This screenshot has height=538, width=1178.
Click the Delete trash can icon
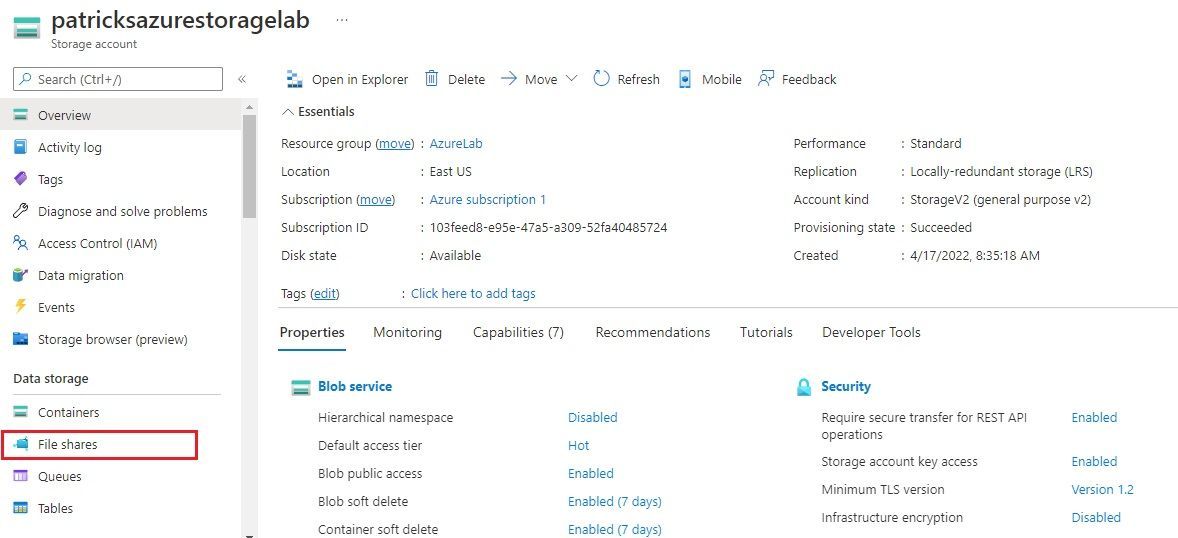coord(431,78)
